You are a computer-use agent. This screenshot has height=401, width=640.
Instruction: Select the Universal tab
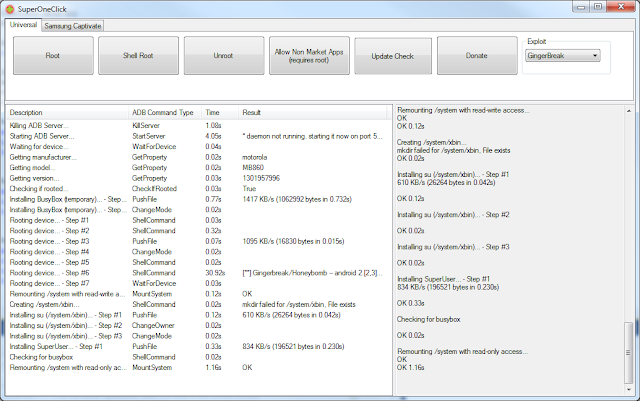(x=23, y=25)
